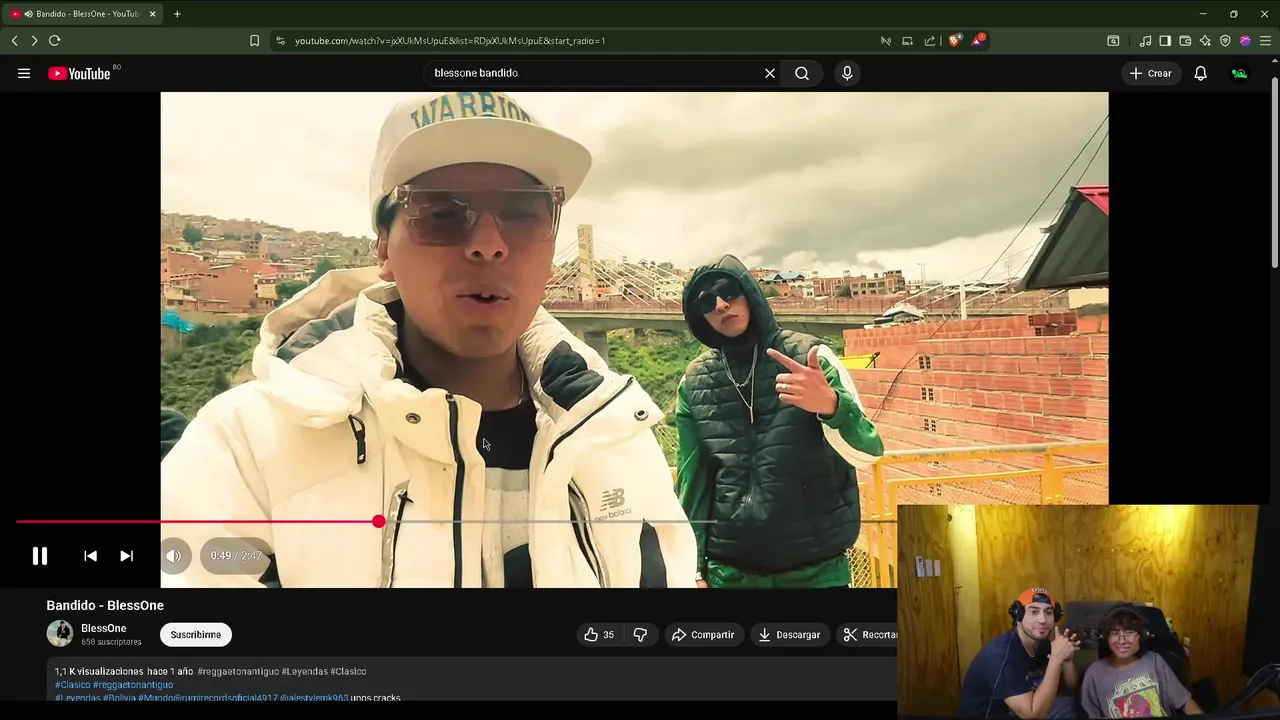
Task: Open site settings icon left of the URL
Action: [x=281, y=41]
